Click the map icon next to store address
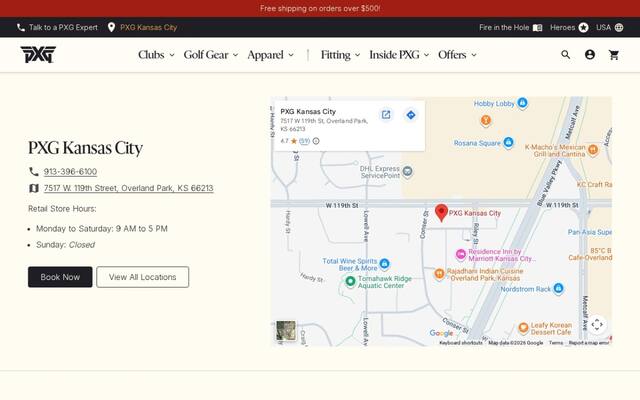 [x=34, y=188]
